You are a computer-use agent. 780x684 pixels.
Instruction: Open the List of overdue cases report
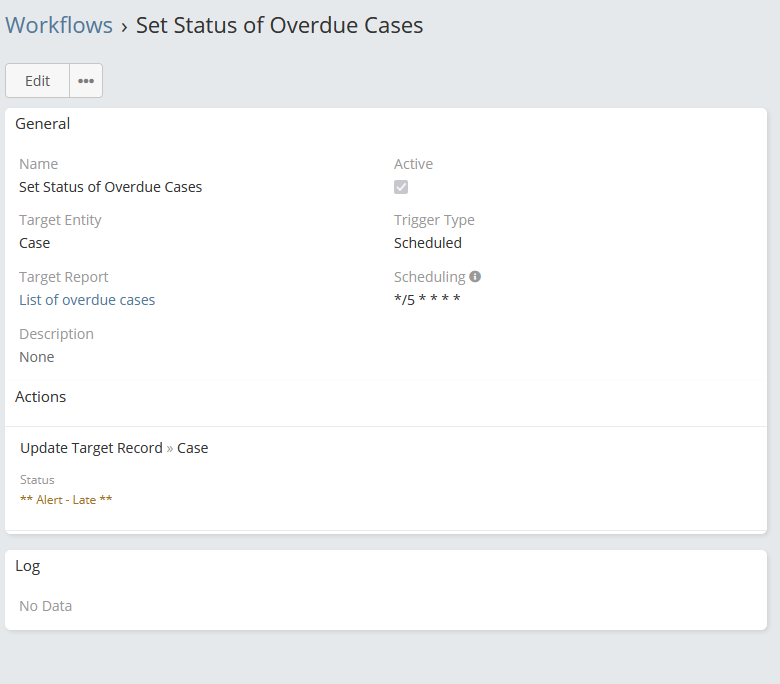pos(87,300)
